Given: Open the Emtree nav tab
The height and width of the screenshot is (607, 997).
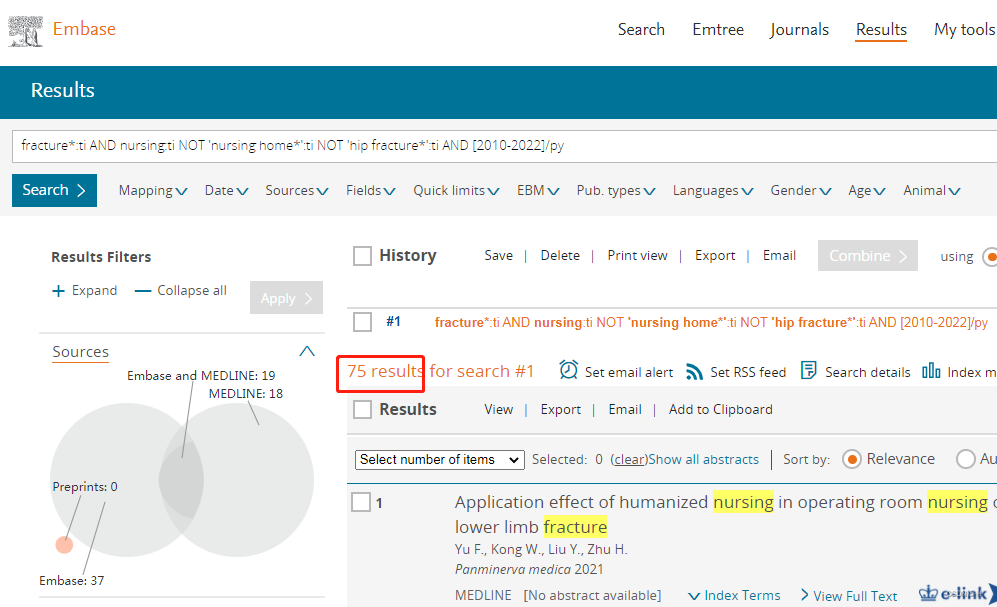Looking at the screenshot, I should click(718, 29).
